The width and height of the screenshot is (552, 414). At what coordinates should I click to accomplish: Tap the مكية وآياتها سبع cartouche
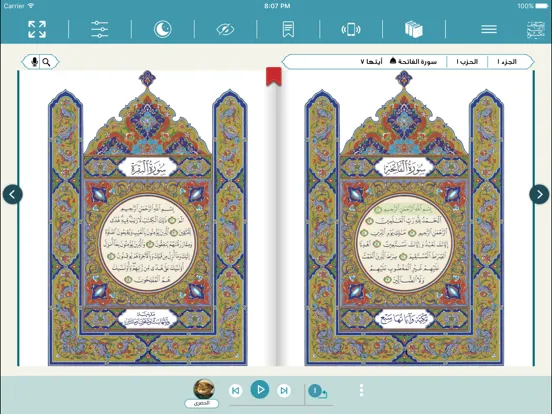(404, 319)
